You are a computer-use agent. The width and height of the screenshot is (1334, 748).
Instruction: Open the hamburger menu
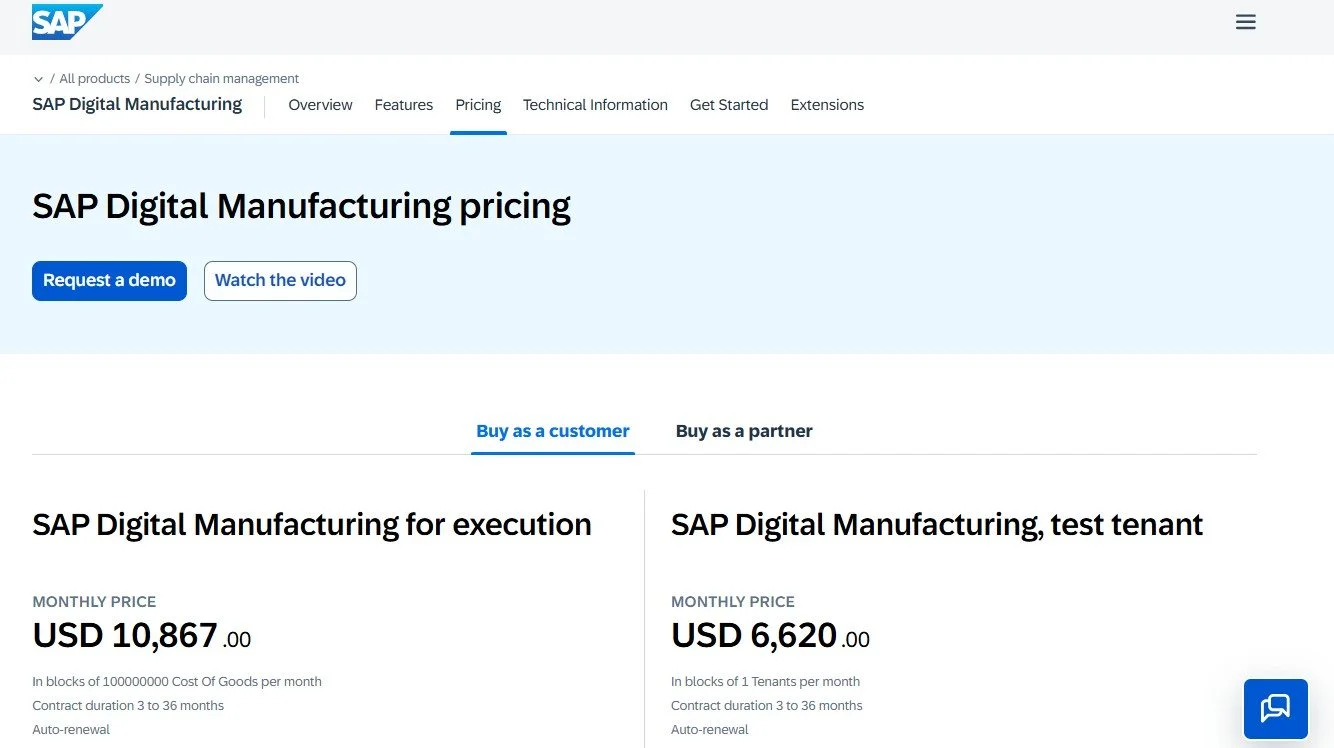pos(1245,22)
